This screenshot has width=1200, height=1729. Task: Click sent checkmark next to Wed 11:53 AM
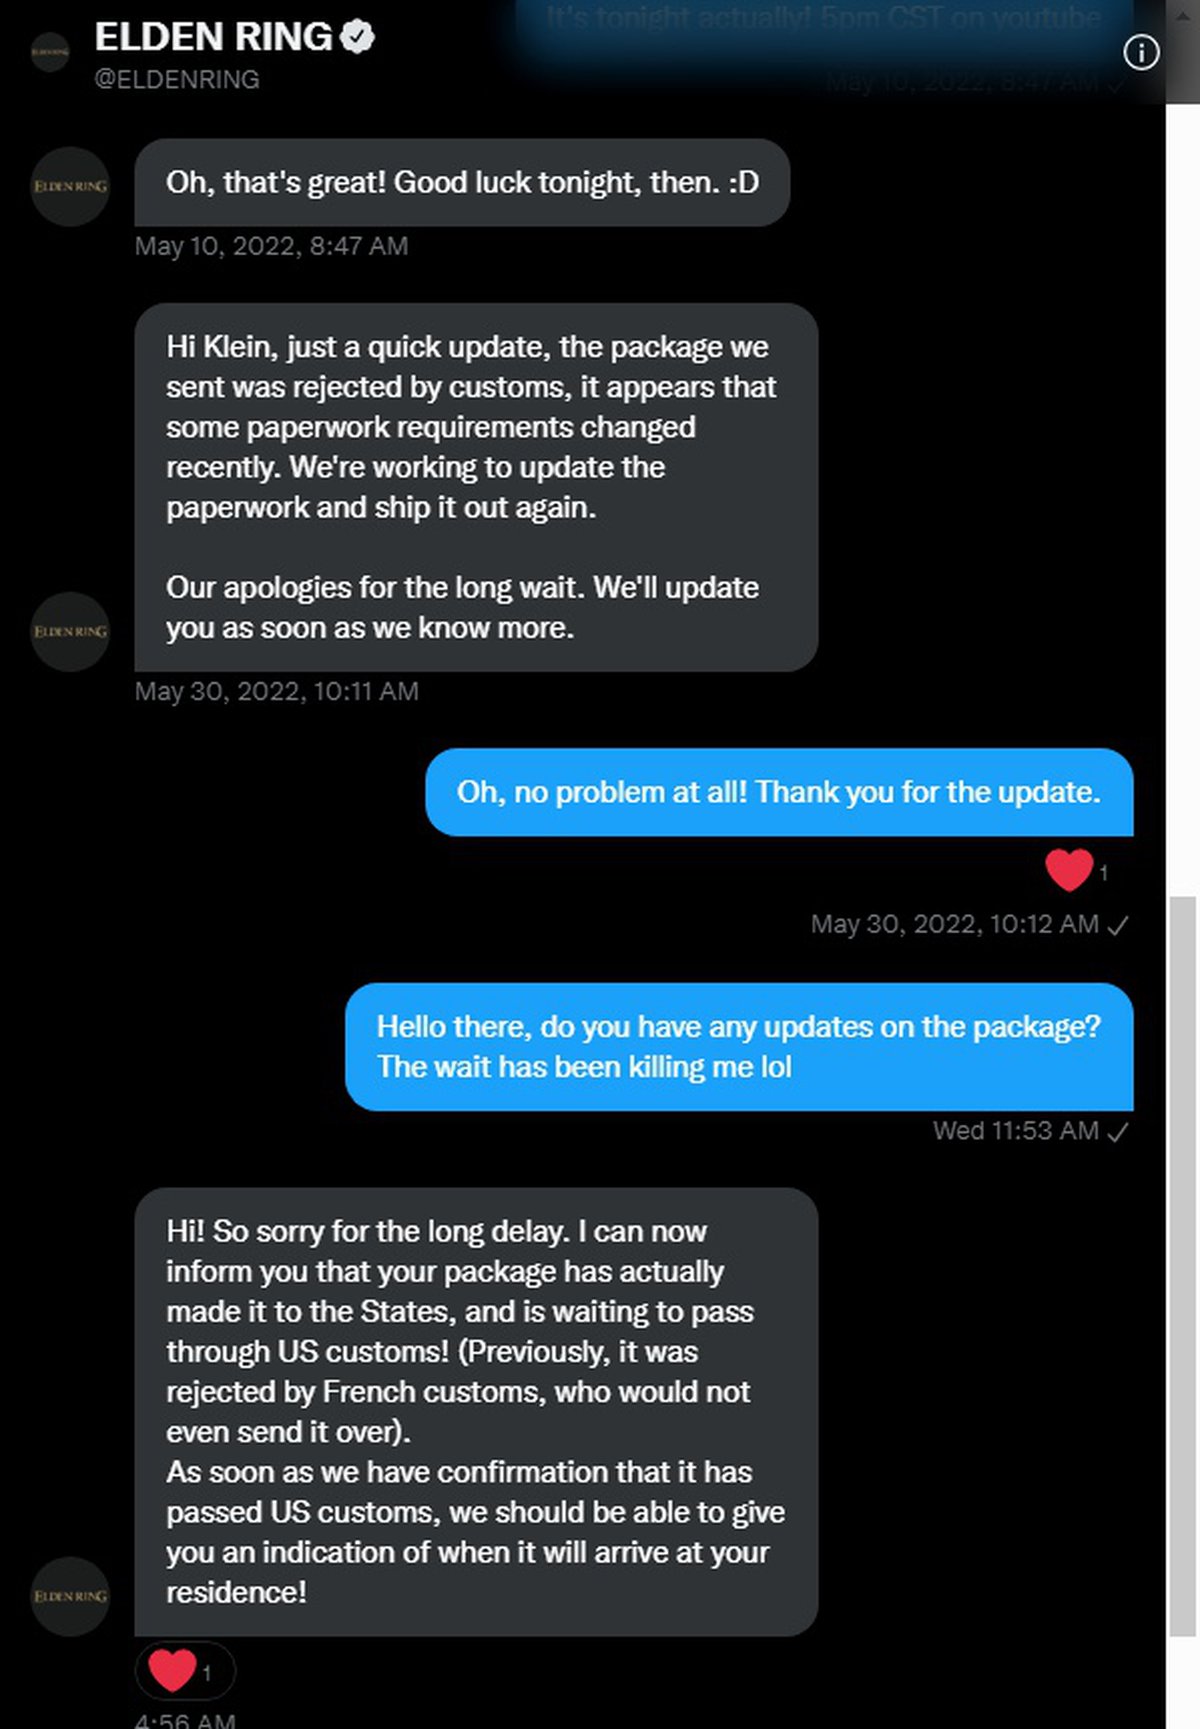pyautogui.click(x=1118, y=1132)
